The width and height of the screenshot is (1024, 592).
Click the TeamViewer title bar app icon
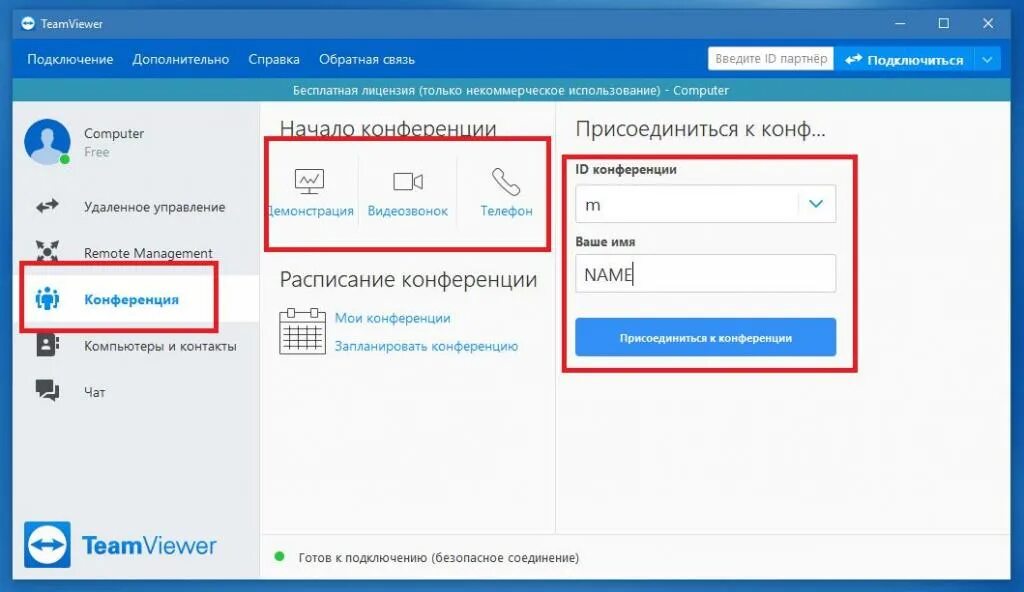click(x=27, y=24)
